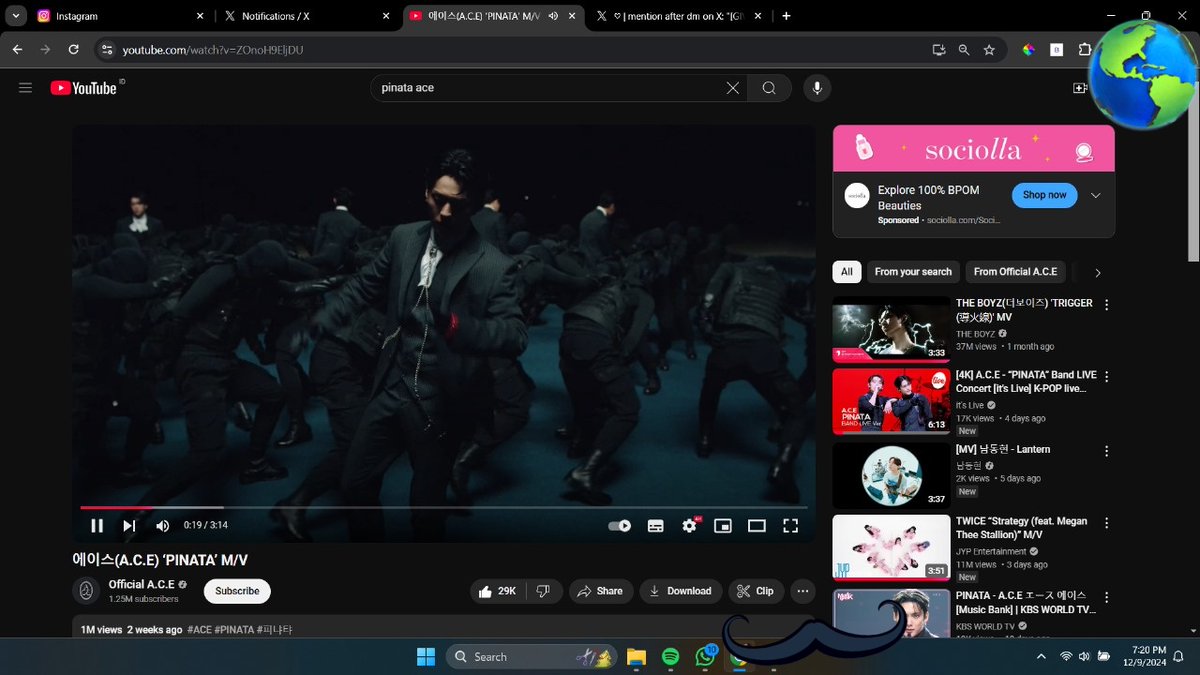This screenshot has width=1200, height=675.
Task: Open the browser extensions puzzle icon
Action: (1084, 49)
